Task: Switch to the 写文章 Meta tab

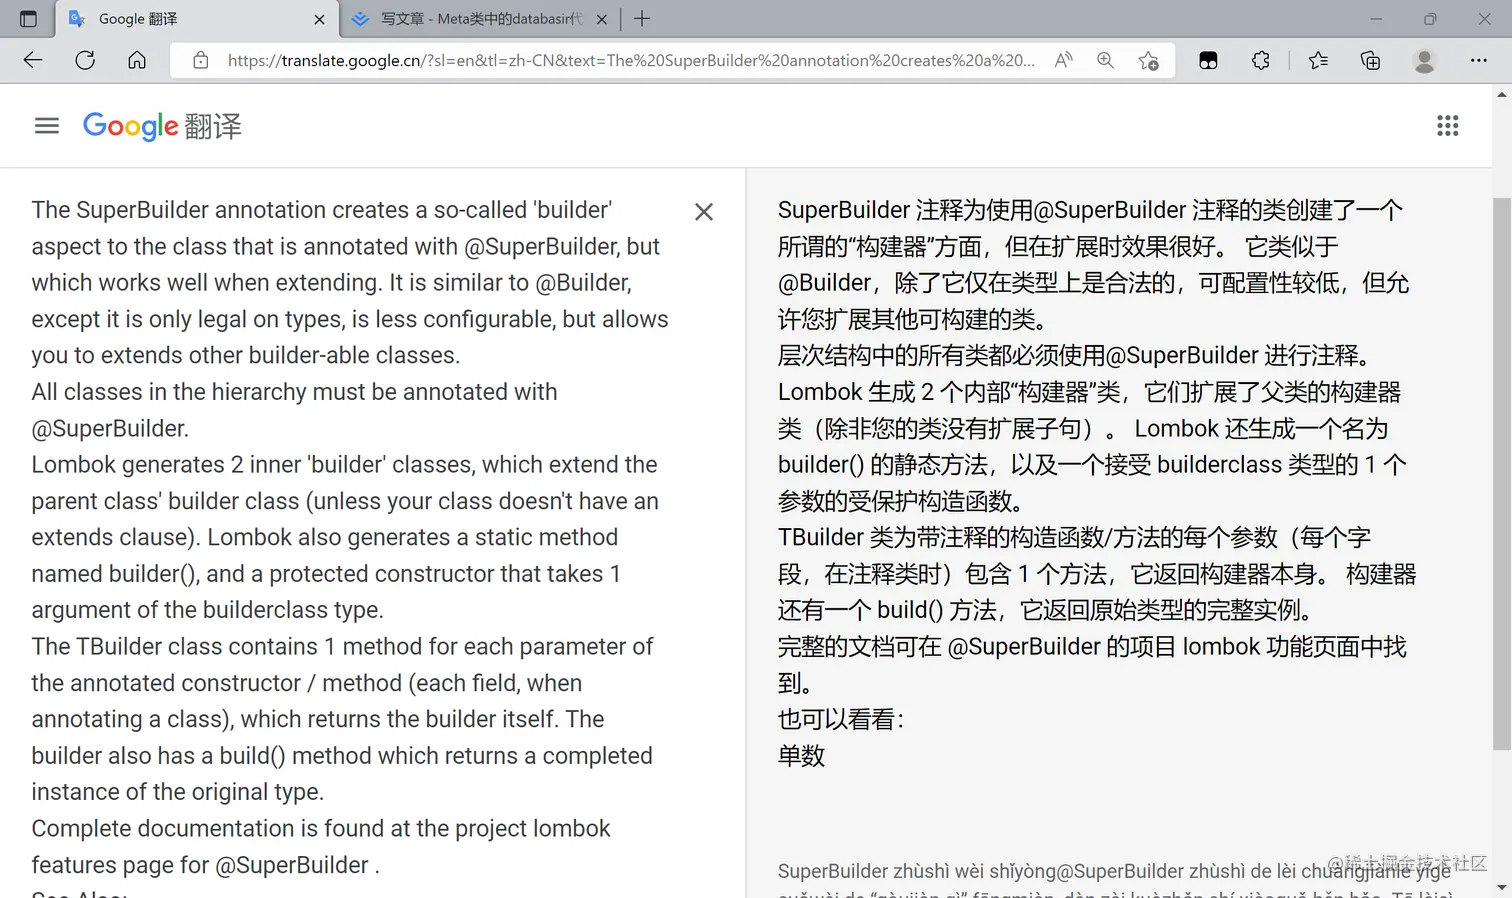Action: pos(480,19)
